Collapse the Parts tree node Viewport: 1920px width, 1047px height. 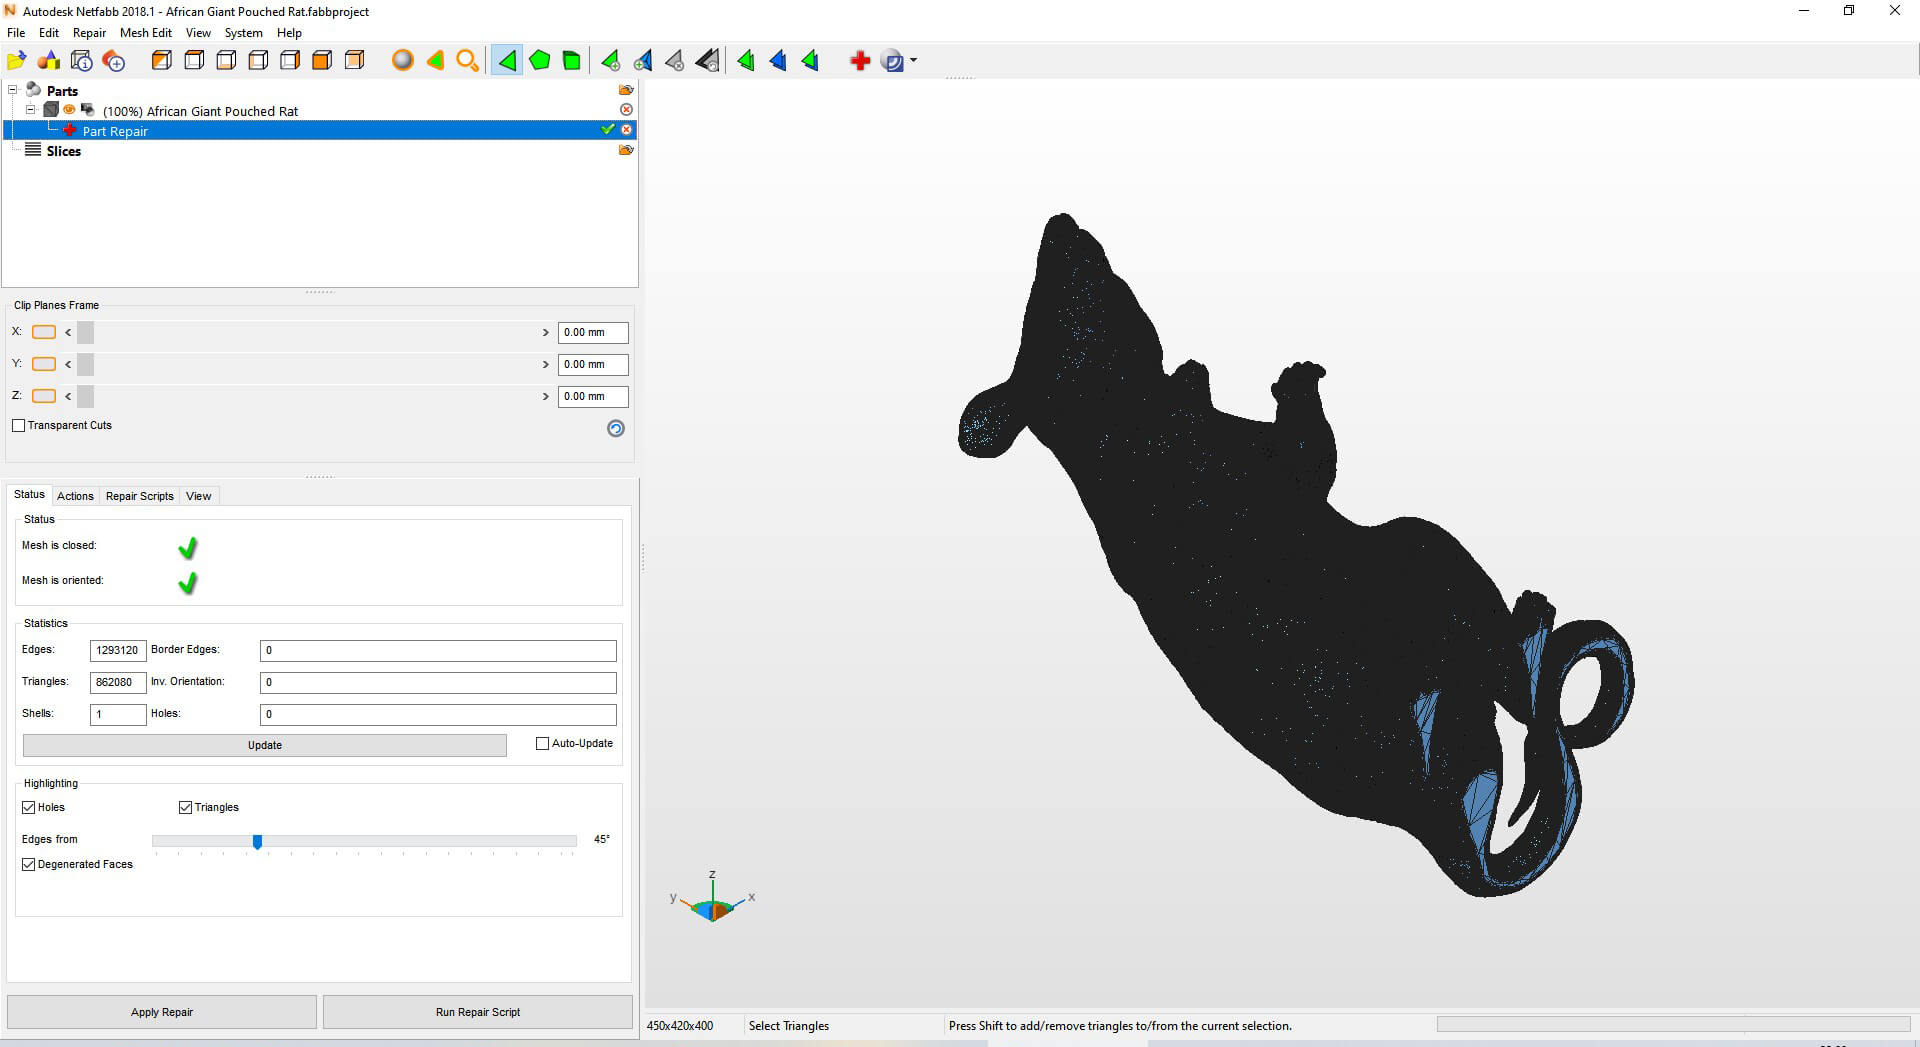tap(13, 90)
